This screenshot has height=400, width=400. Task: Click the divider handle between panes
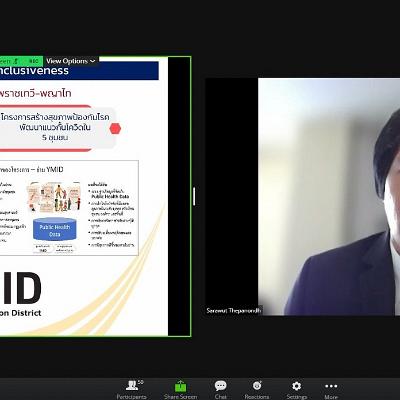[194, 196]
